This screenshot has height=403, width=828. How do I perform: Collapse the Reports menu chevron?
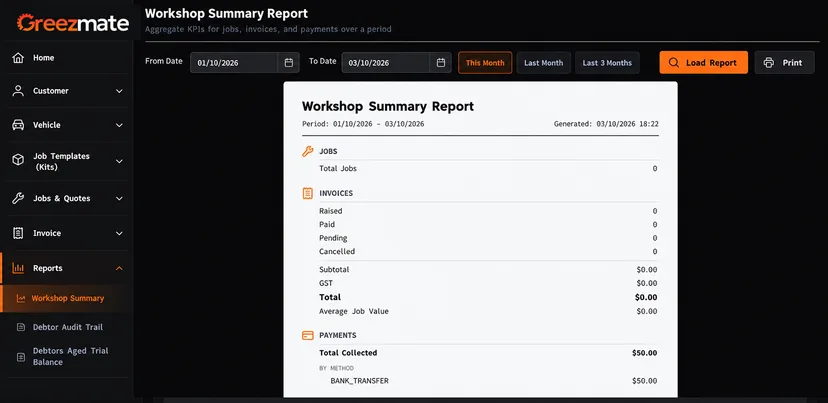click(x=119, y=268)
